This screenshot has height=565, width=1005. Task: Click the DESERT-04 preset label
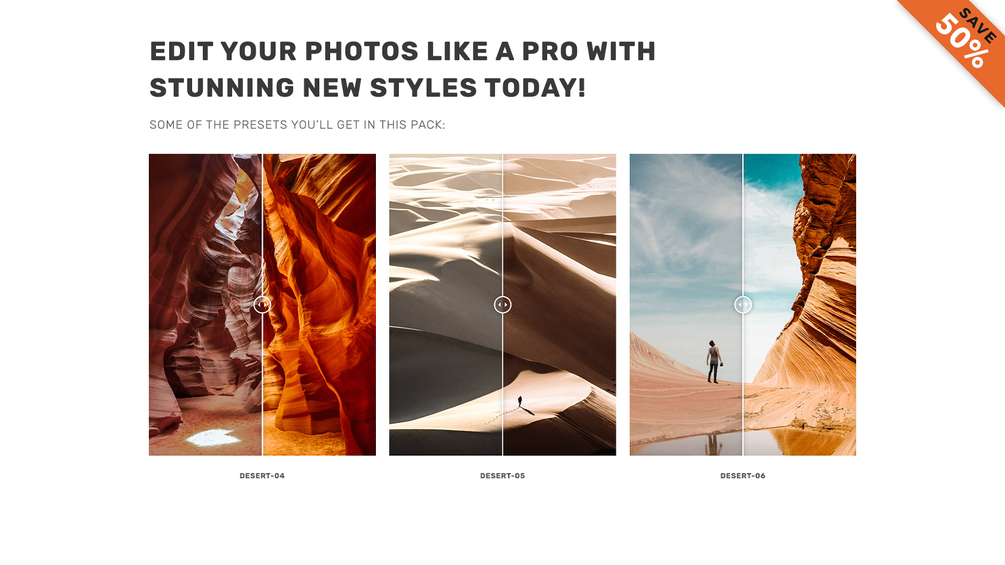click(x=262, y=475)
